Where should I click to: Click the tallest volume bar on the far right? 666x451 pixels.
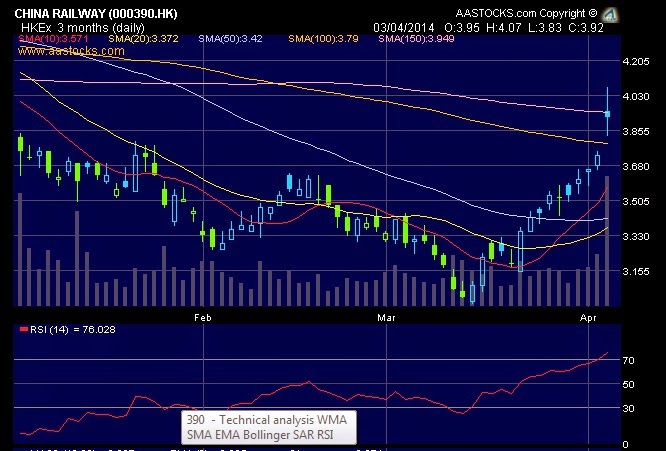coord(607,241)
